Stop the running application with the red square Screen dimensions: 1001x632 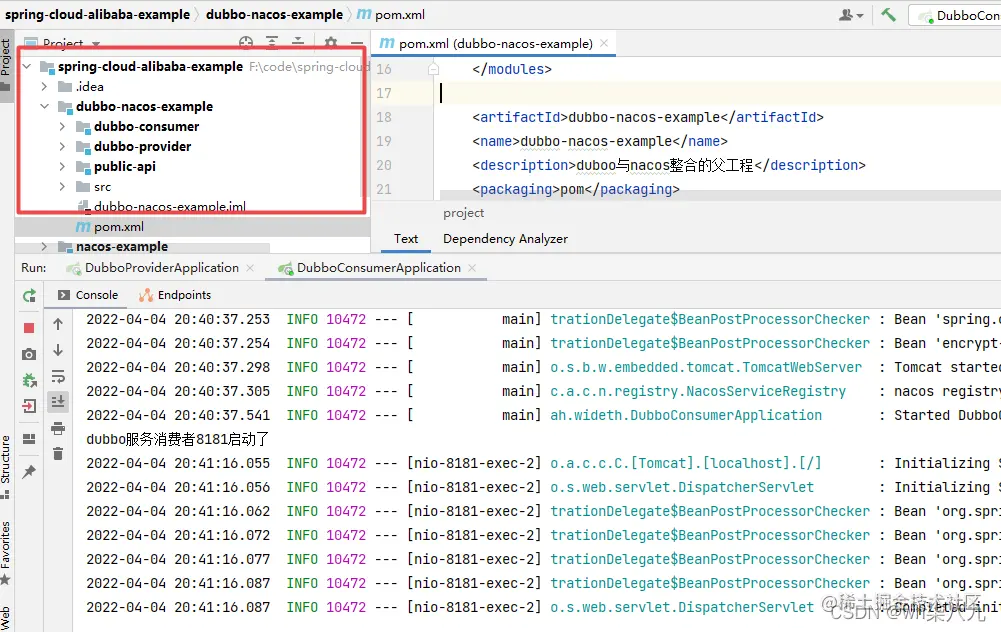[x=29, y=327]
